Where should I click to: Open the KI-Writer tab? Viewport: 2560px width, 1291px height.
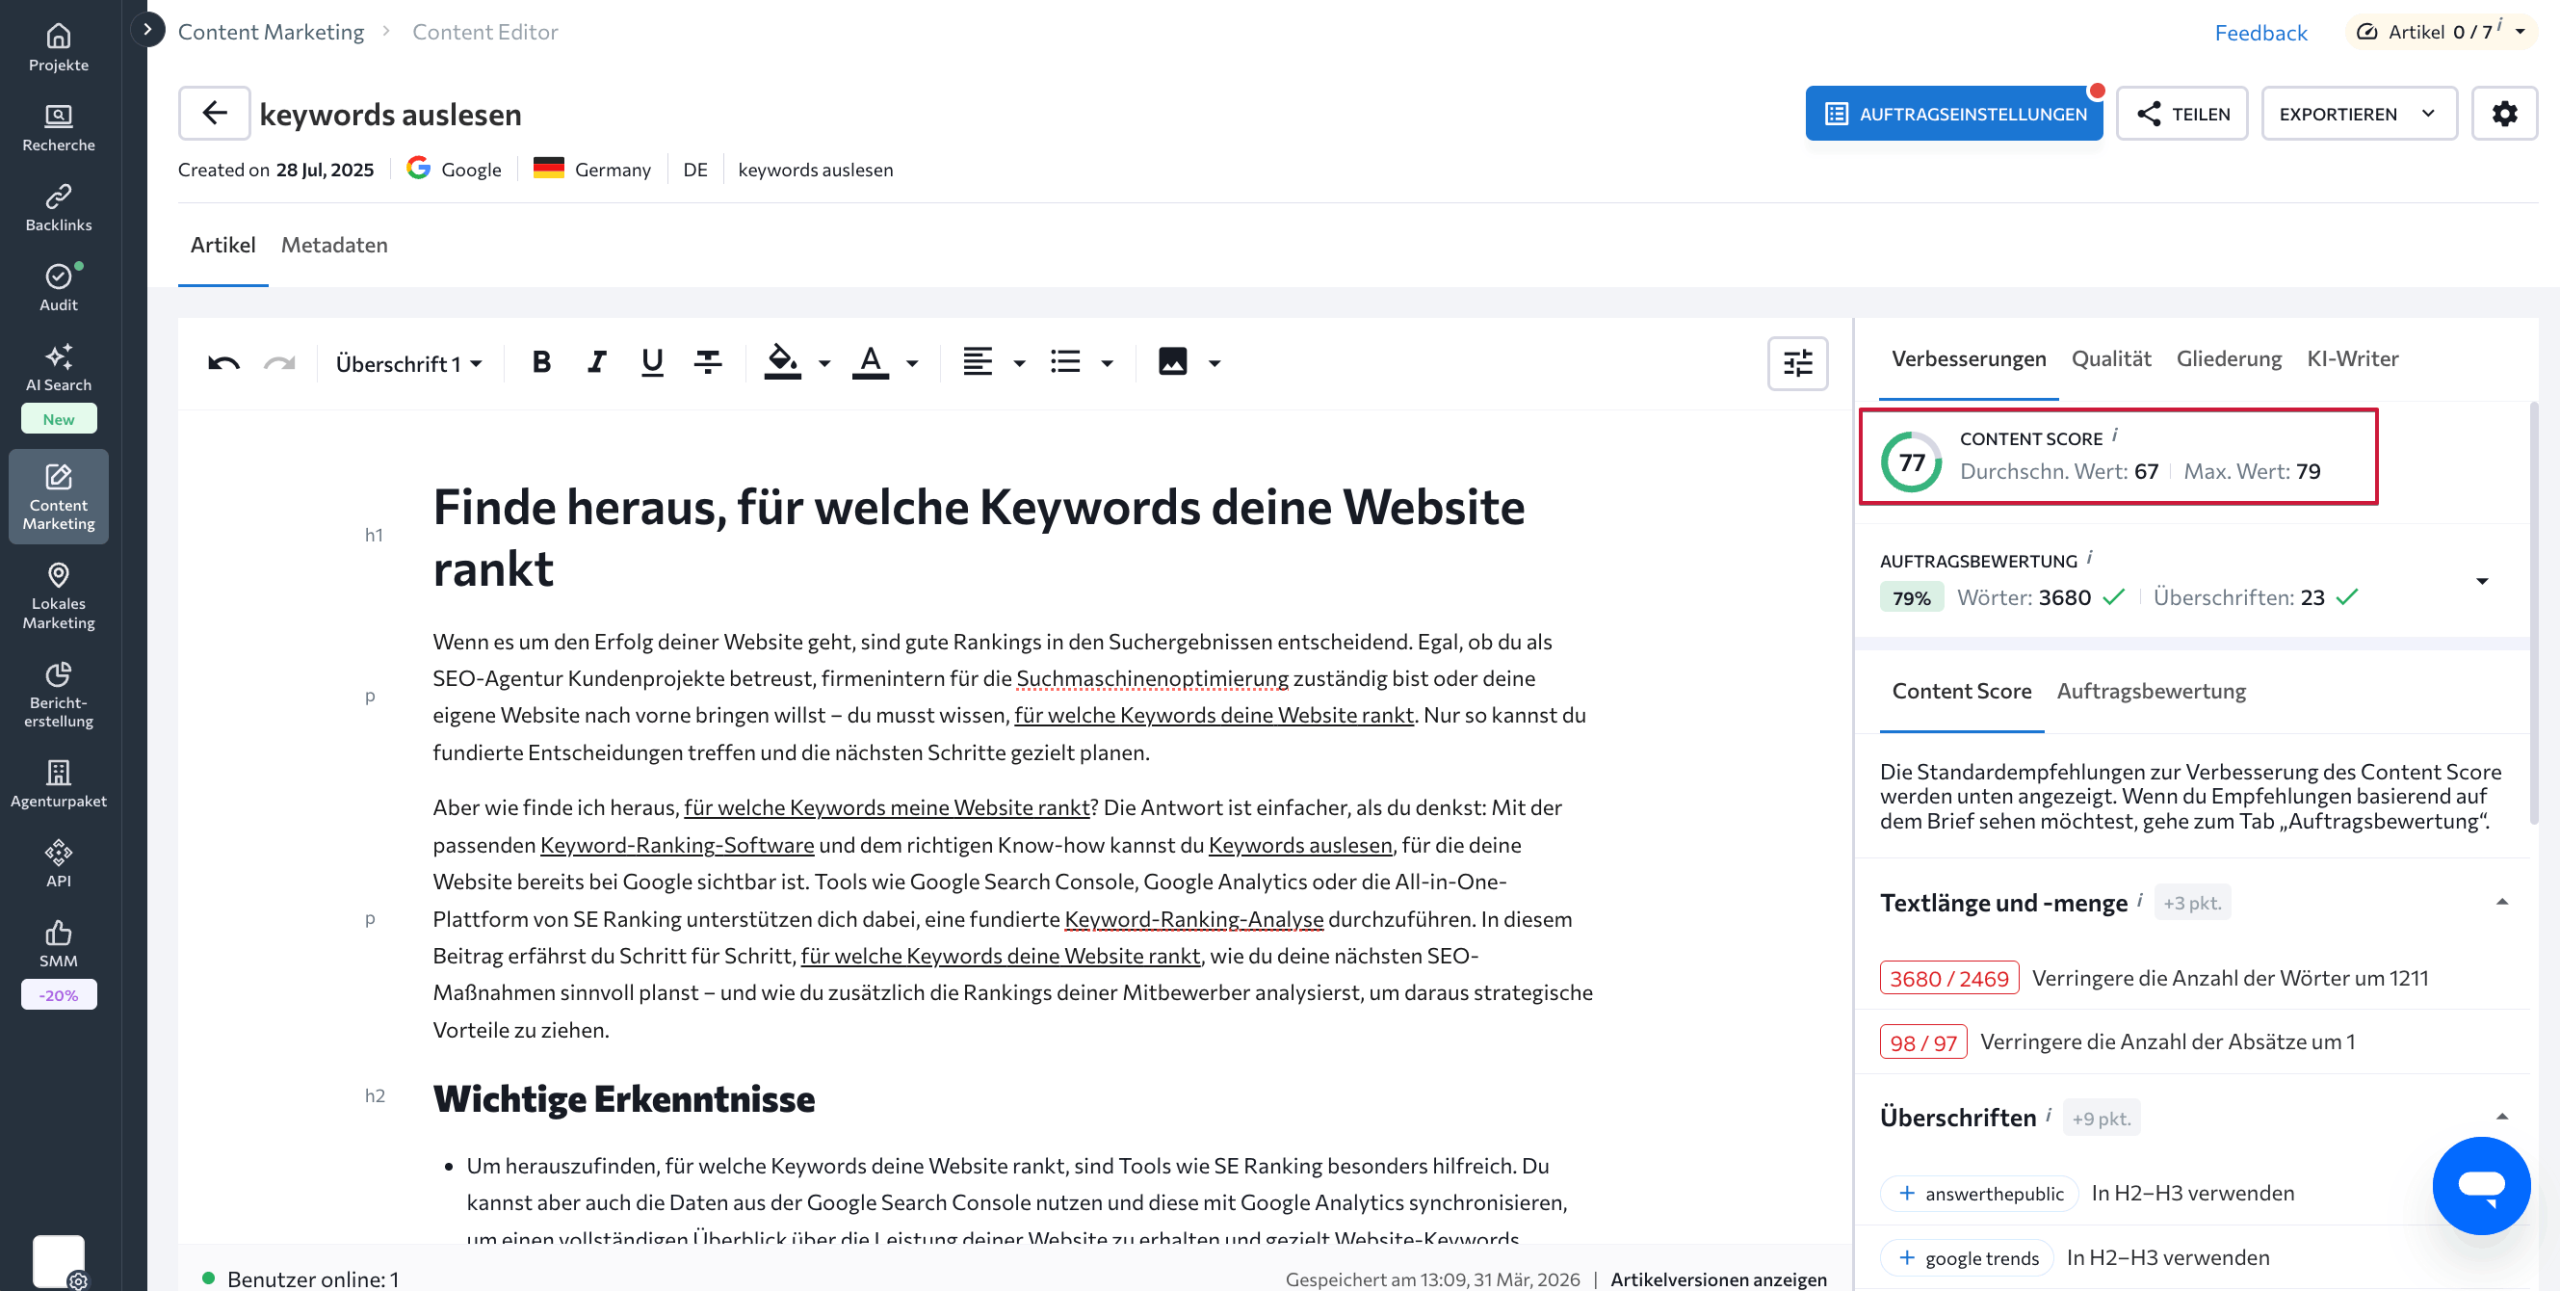pyautogui.click(x=2352, y=358)
